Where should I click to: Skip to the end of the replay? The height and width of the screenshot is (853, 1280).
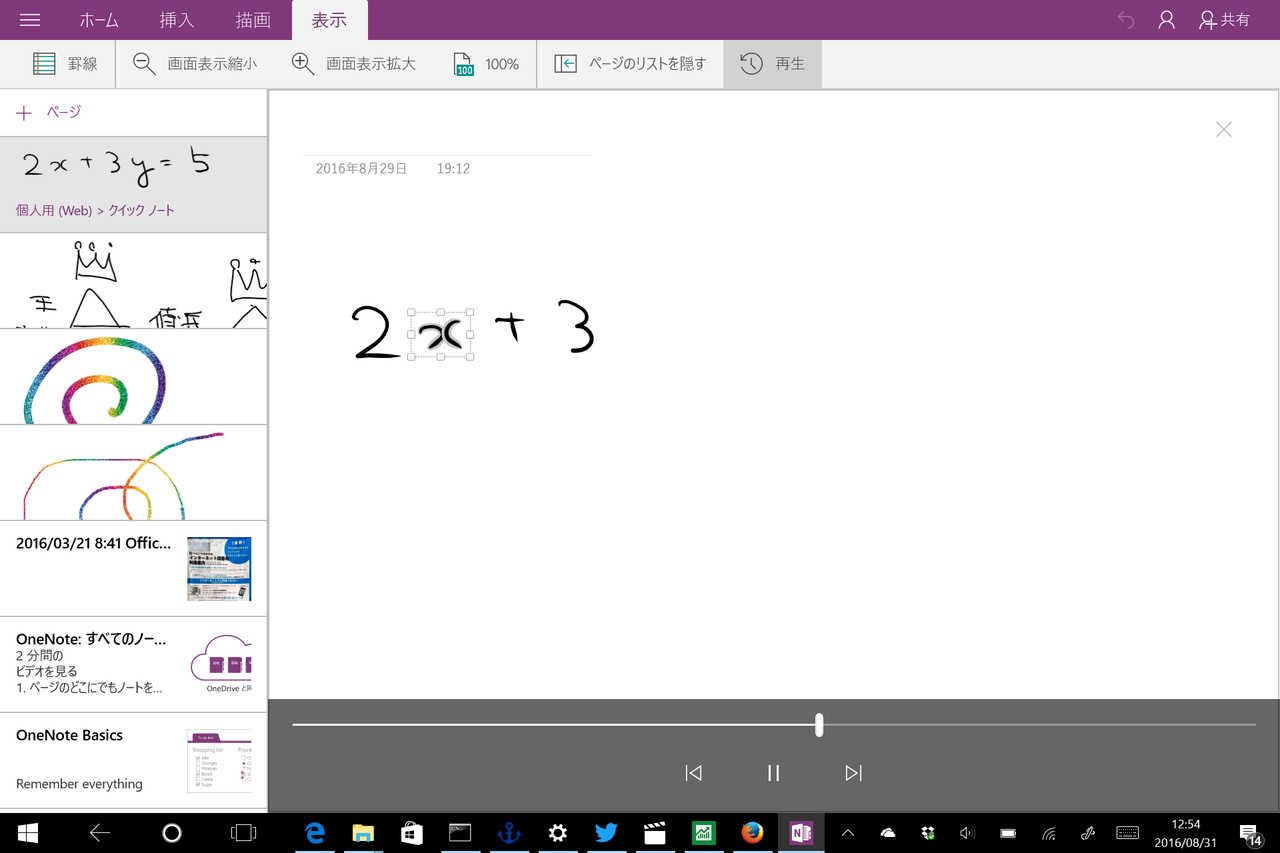click(853, 772)
